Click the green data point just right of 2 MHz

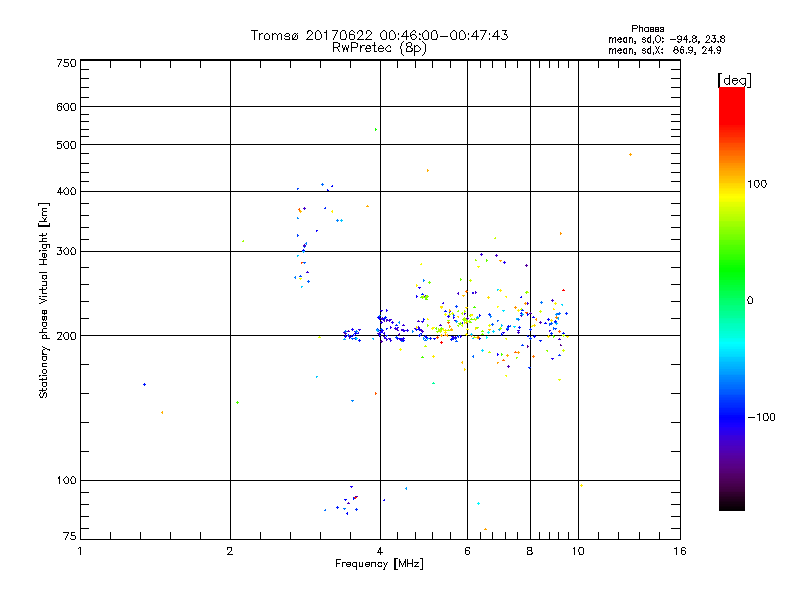click(x=237, y=402)
